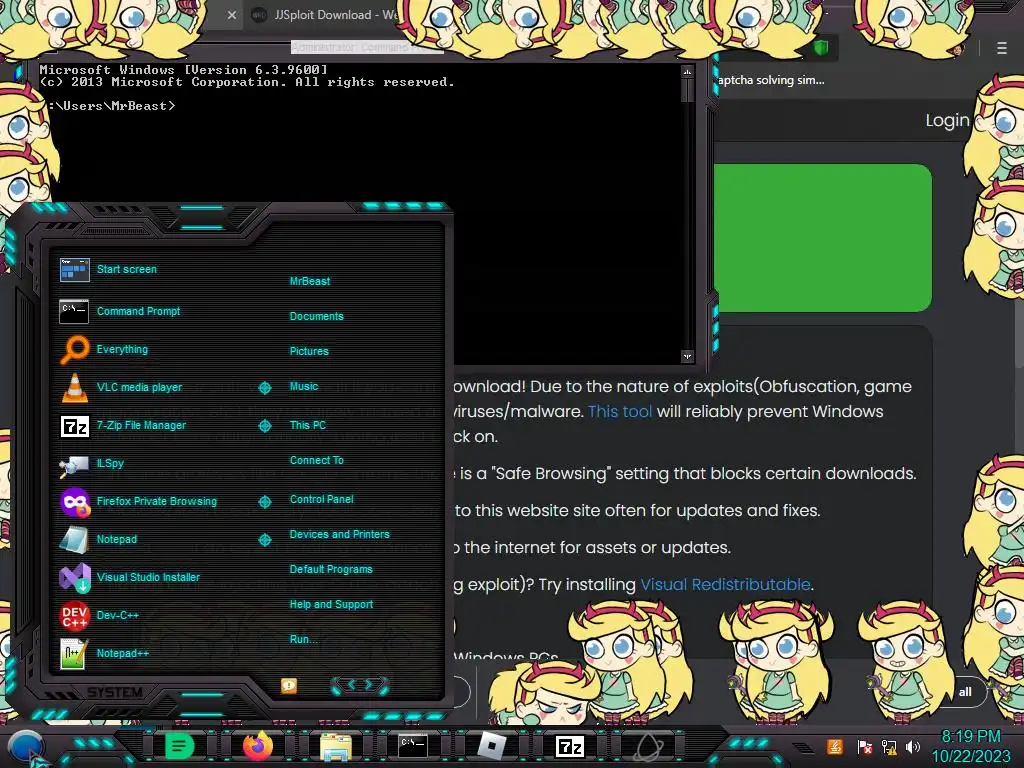The height and width of the screenshot is (768, 1024).
Task: Click Command Prompt scrollbar up arrow
Action: point(687,71)
